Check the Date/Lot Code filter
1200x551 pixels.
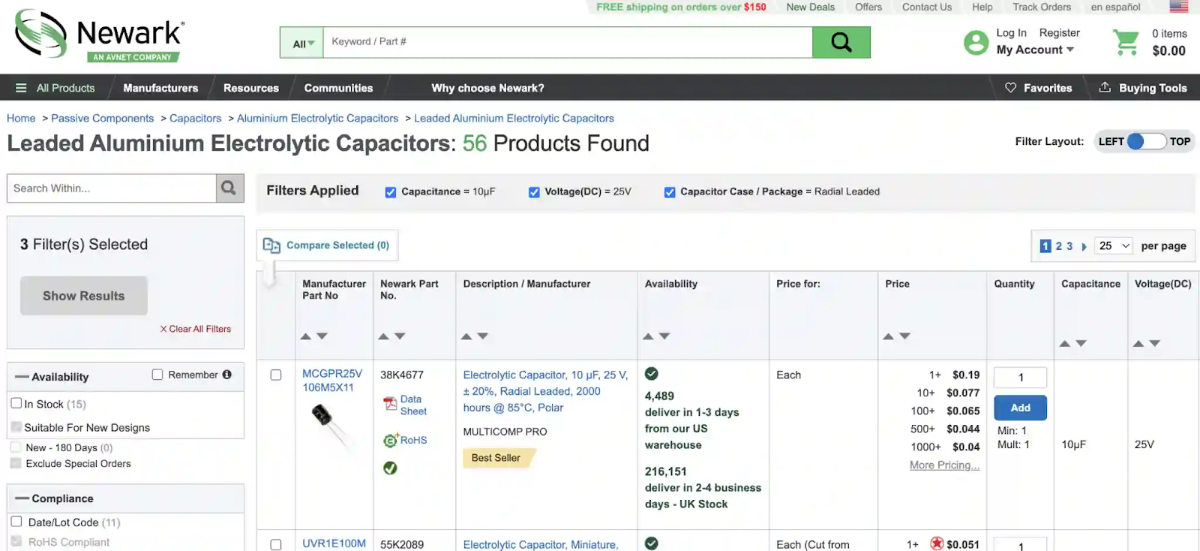pyautogui.click(x=16, y=522)
